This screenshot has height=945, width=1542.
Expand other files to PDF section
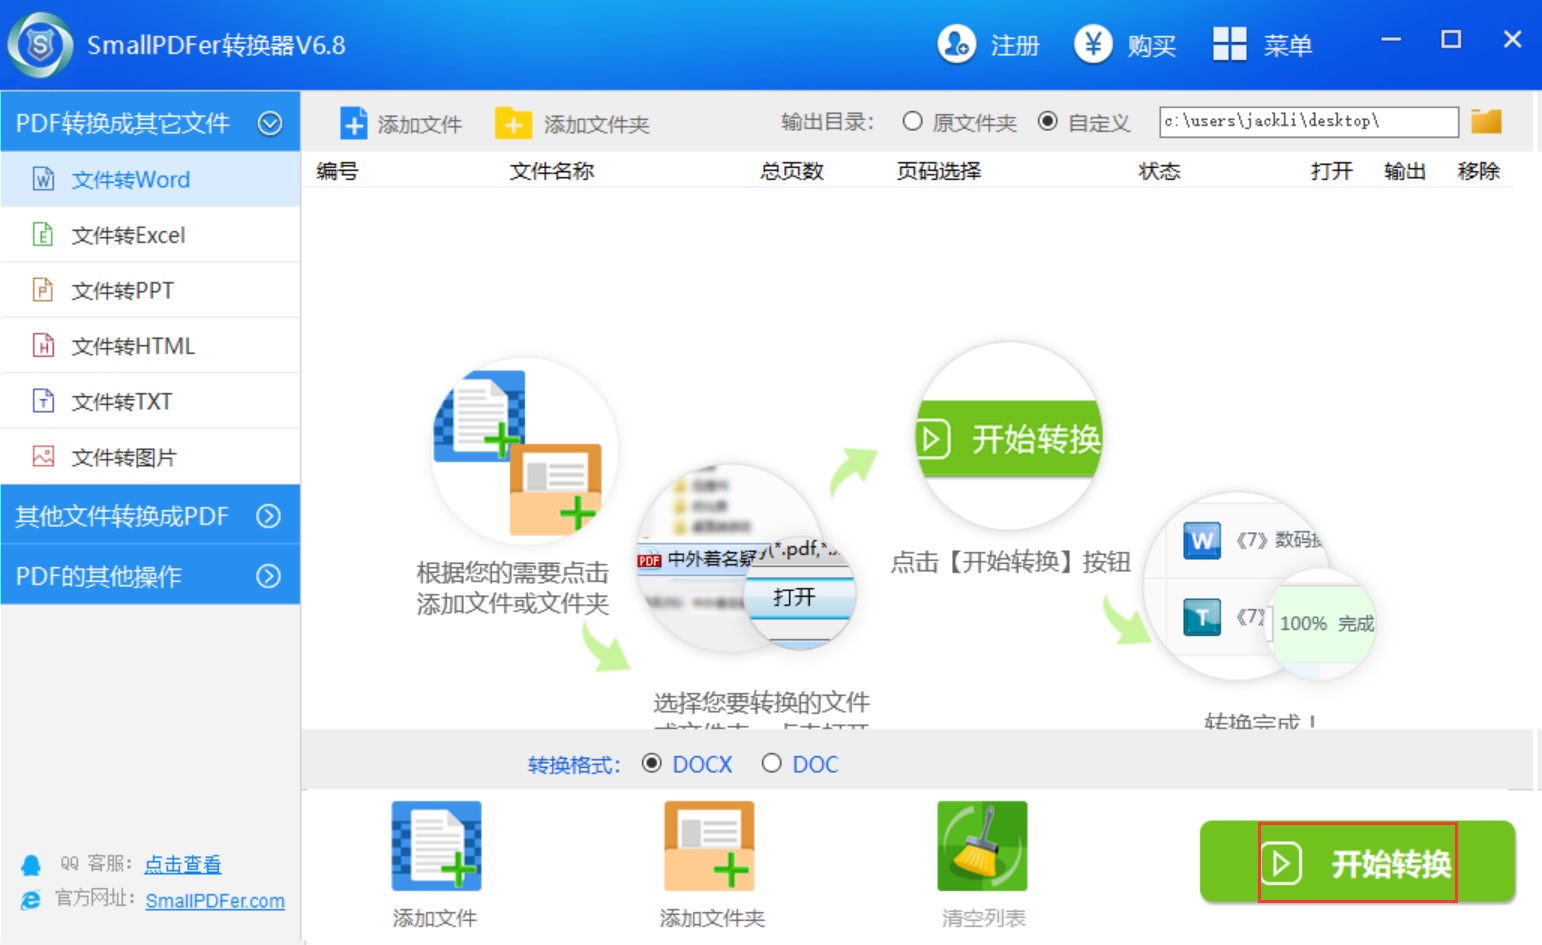(x=268, y=516)
